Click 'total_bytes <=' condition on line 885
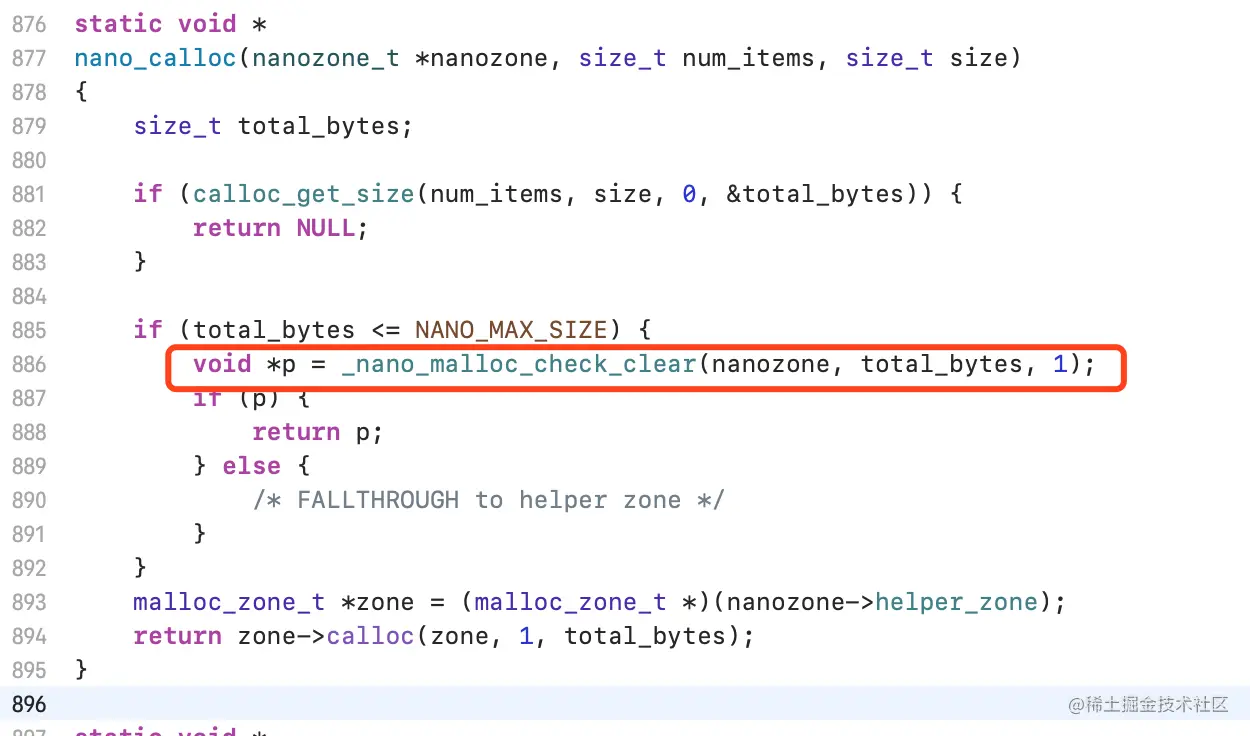The image size is (1250, 736). [x=296, y=330]
